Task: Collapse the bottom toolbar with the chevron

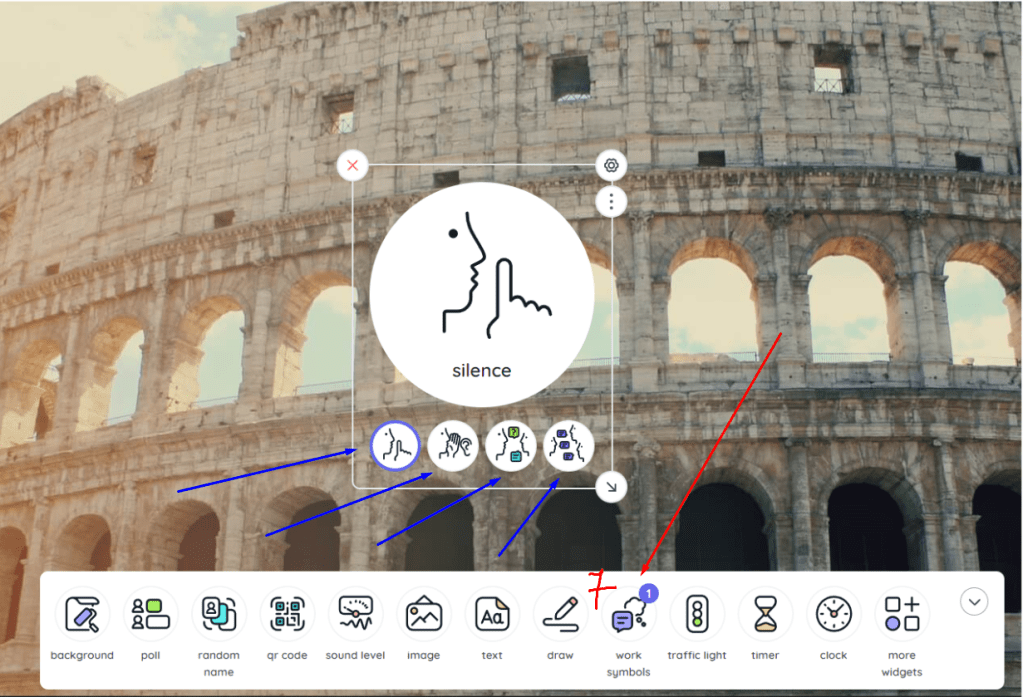Action: (974, 601)
